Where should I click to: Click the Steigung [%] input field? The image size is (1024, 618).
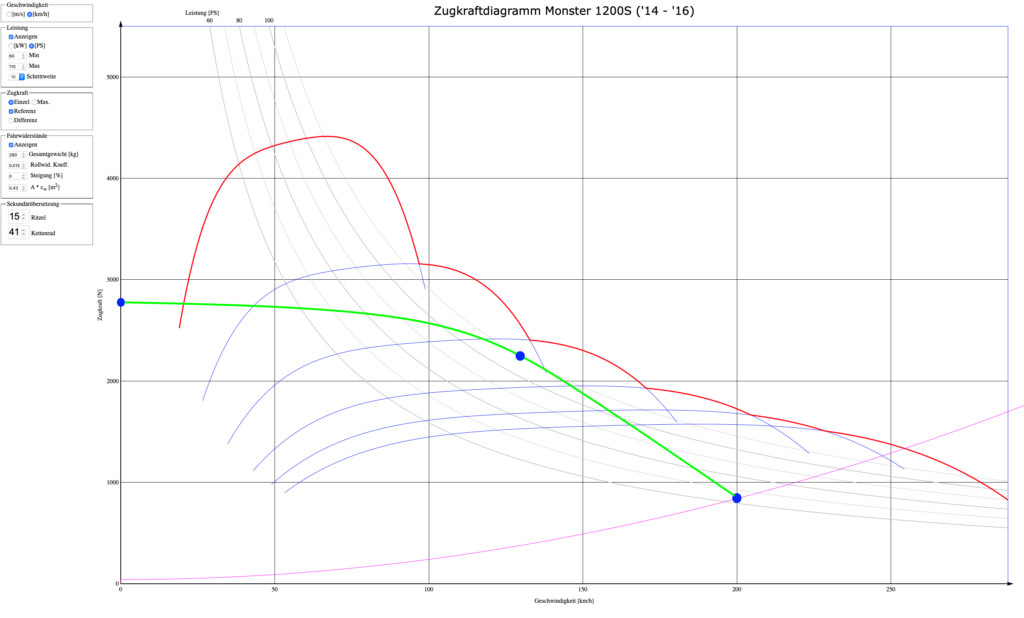click(x=15, y=177)
